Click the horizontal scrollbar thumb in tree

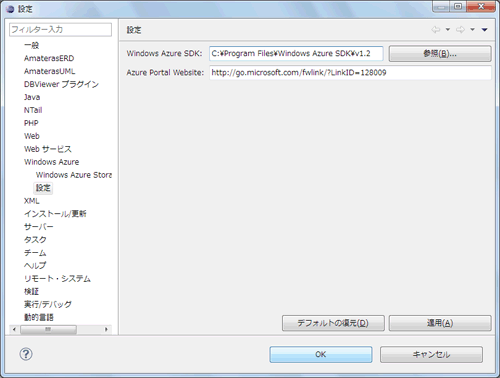48,329
